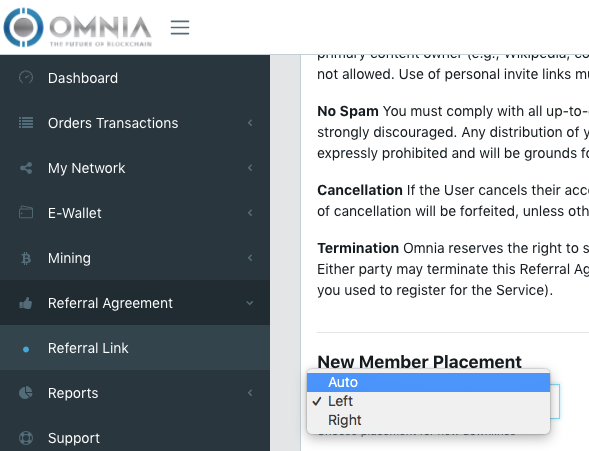The height and width of the screenshot is (451, 589).
Task: Open the Dashboard menu item
Action: click(x=135, y=78)
